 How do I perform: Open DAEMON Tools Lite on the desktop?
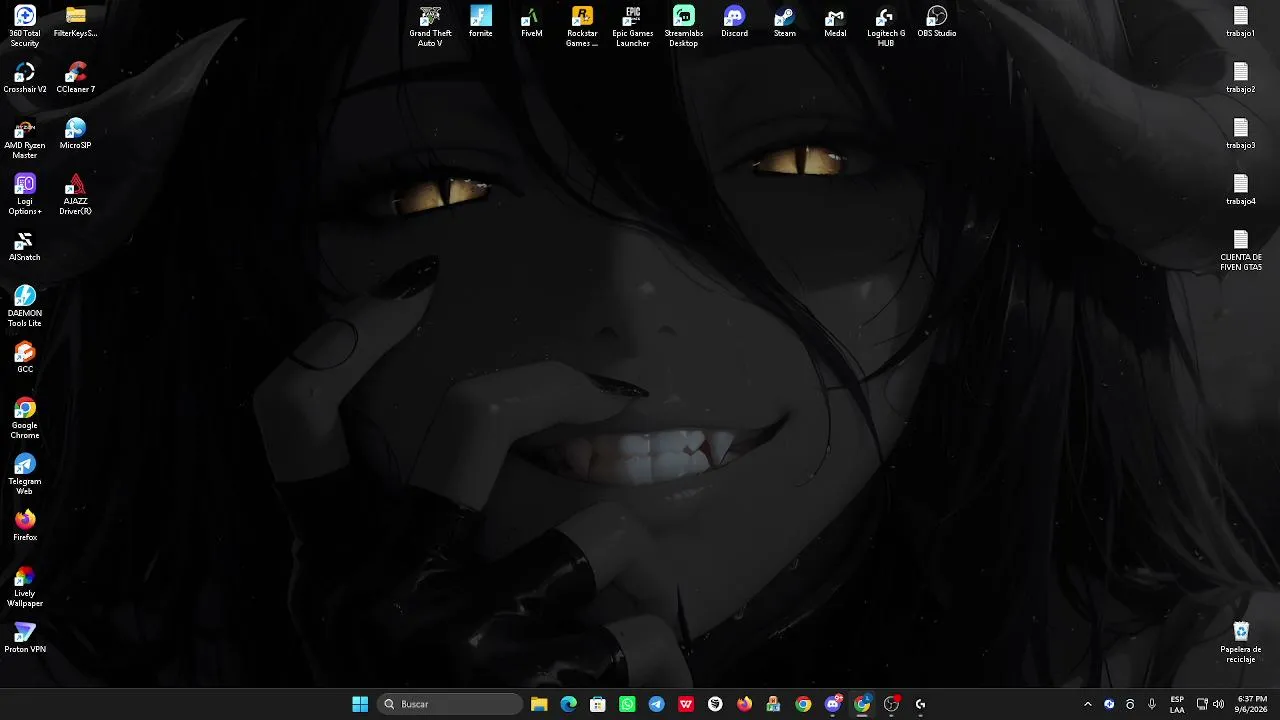point(25,306)
